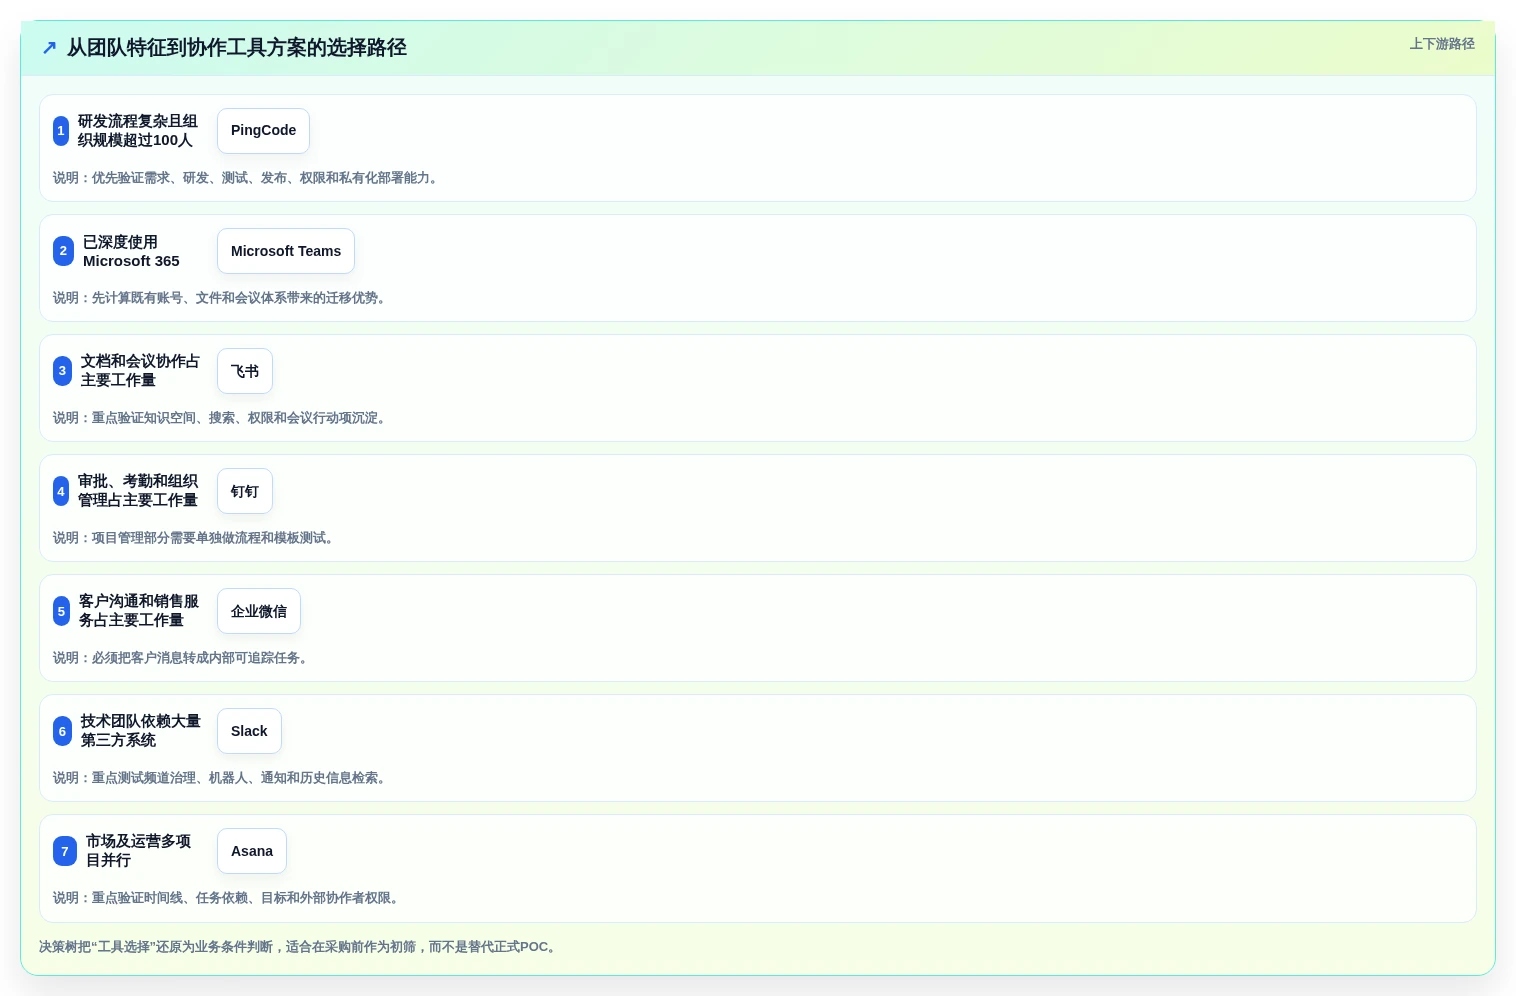Viewport: 1516px width, 996px height.
Task: Click the 市场及运营多项目并行 condition
Action: [138, 851]
